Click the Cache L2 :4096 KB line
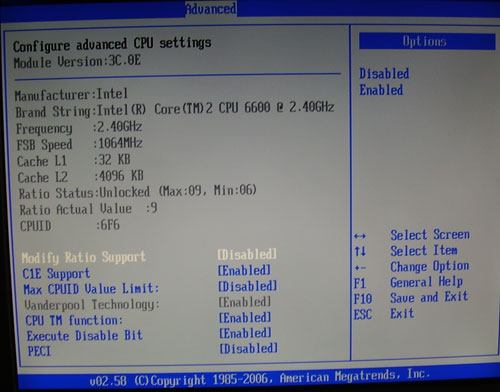Image resolution: width=500 pixels, height=392 pixels. [x=81, y=176]
